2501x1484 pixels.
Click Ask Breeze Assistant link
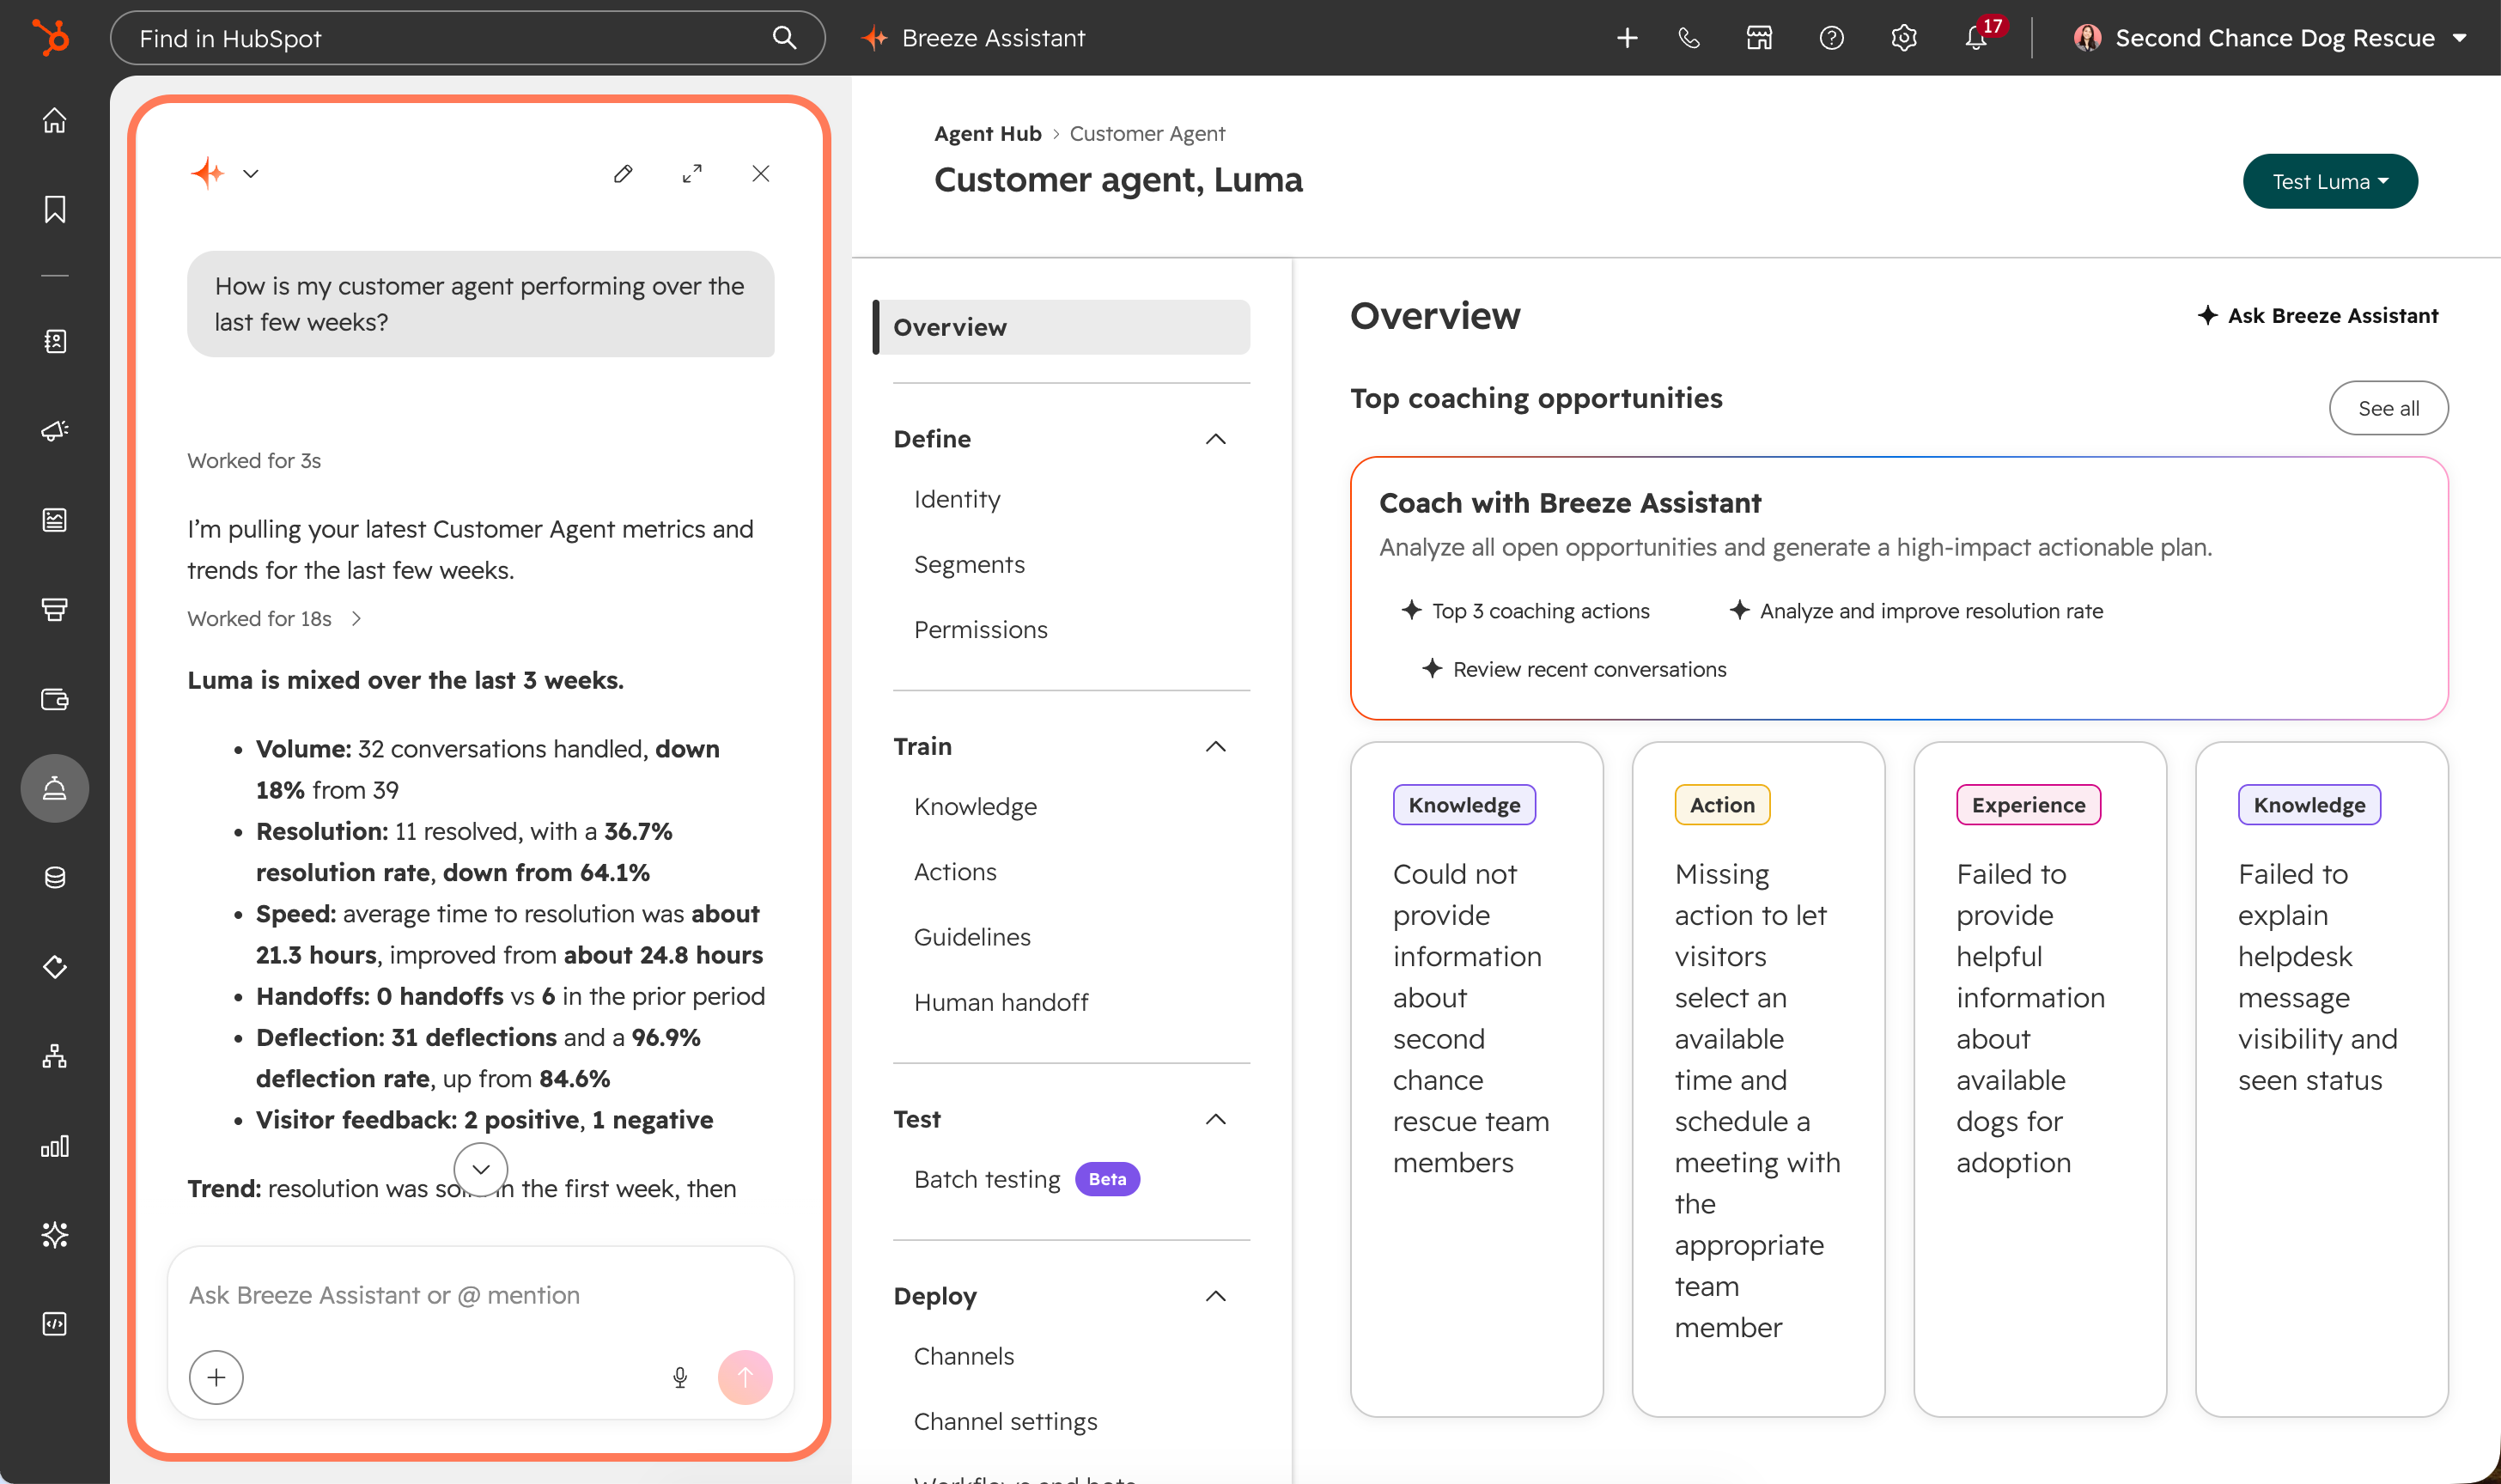pyautogui.click(x=2318, y=316)
